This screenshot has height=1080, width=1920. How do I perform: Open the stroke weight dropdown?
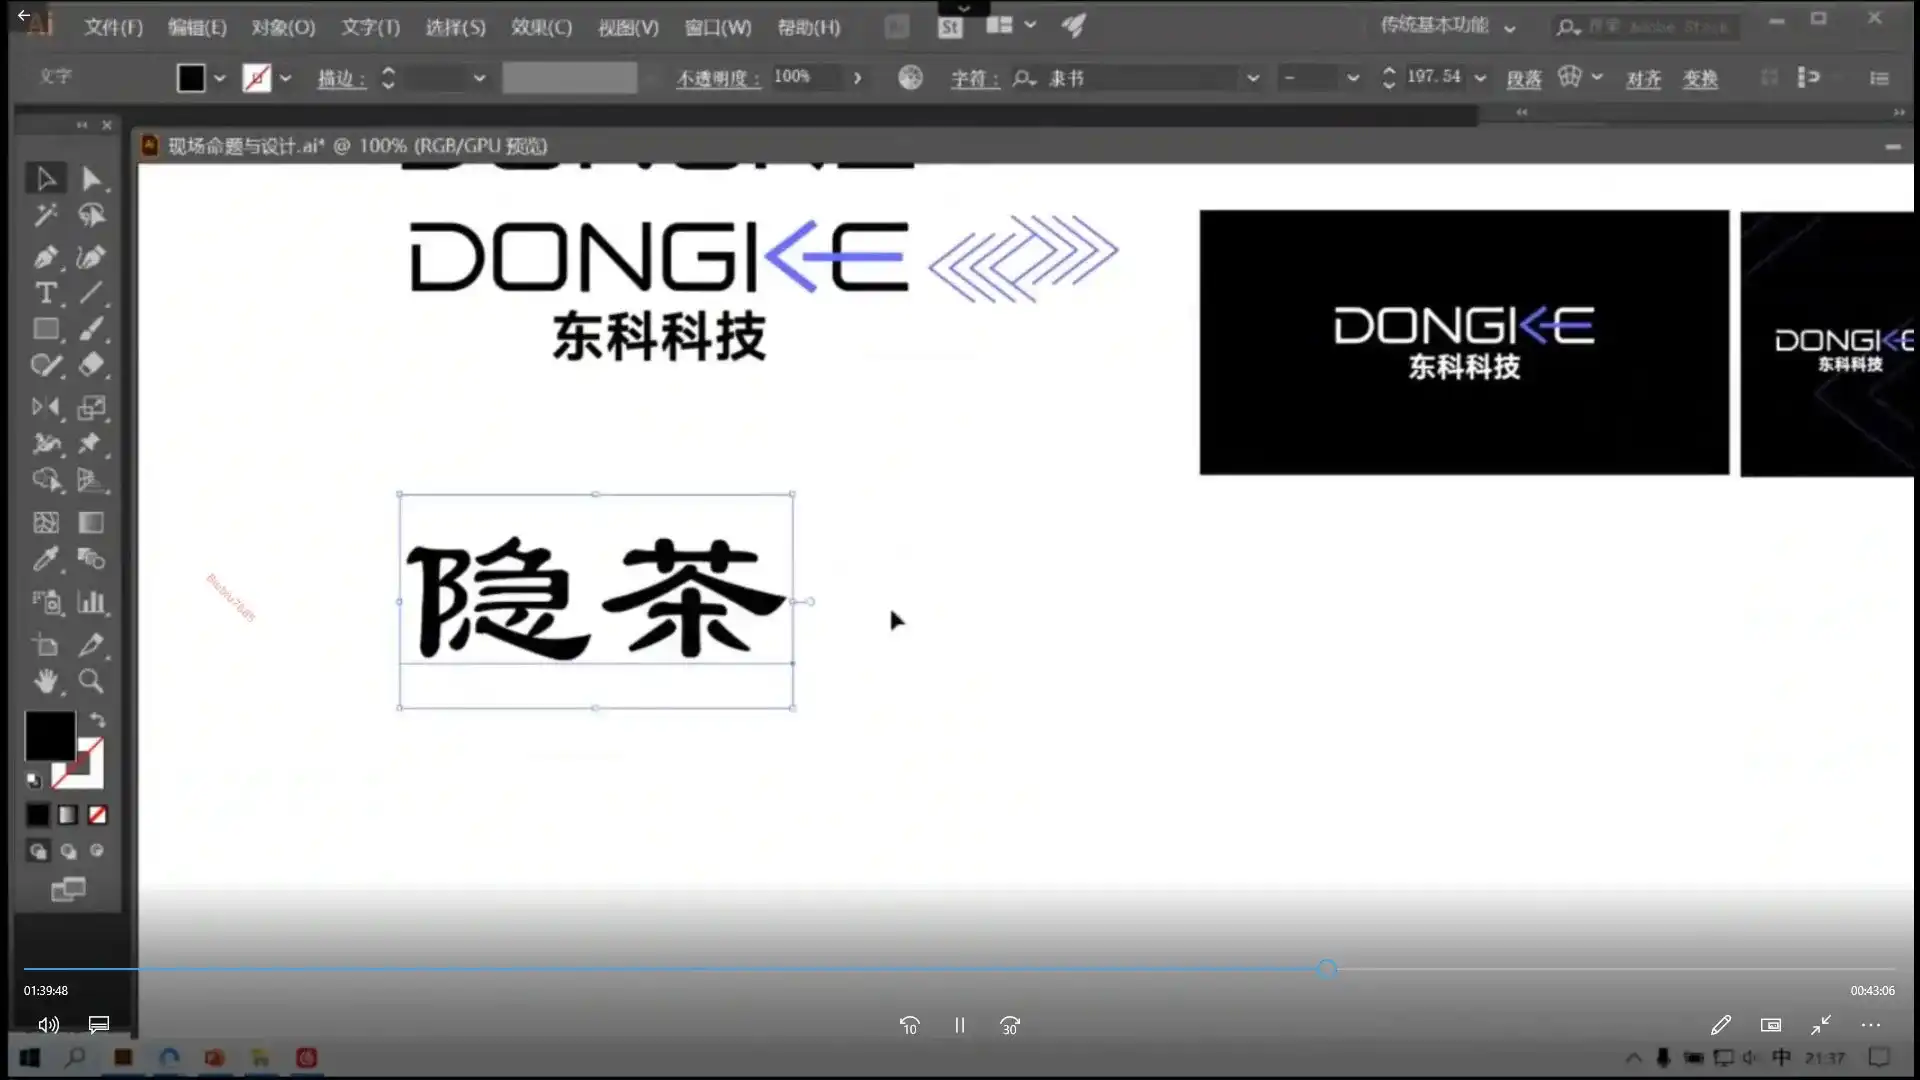[x=479, y=77]
